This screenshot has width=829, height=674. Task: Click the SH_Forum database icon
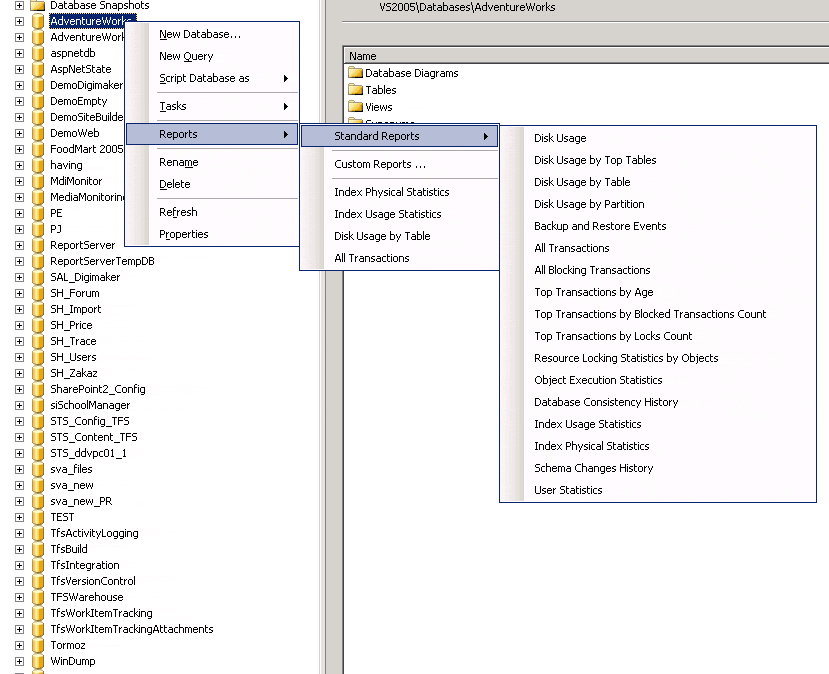click(38, 293)
